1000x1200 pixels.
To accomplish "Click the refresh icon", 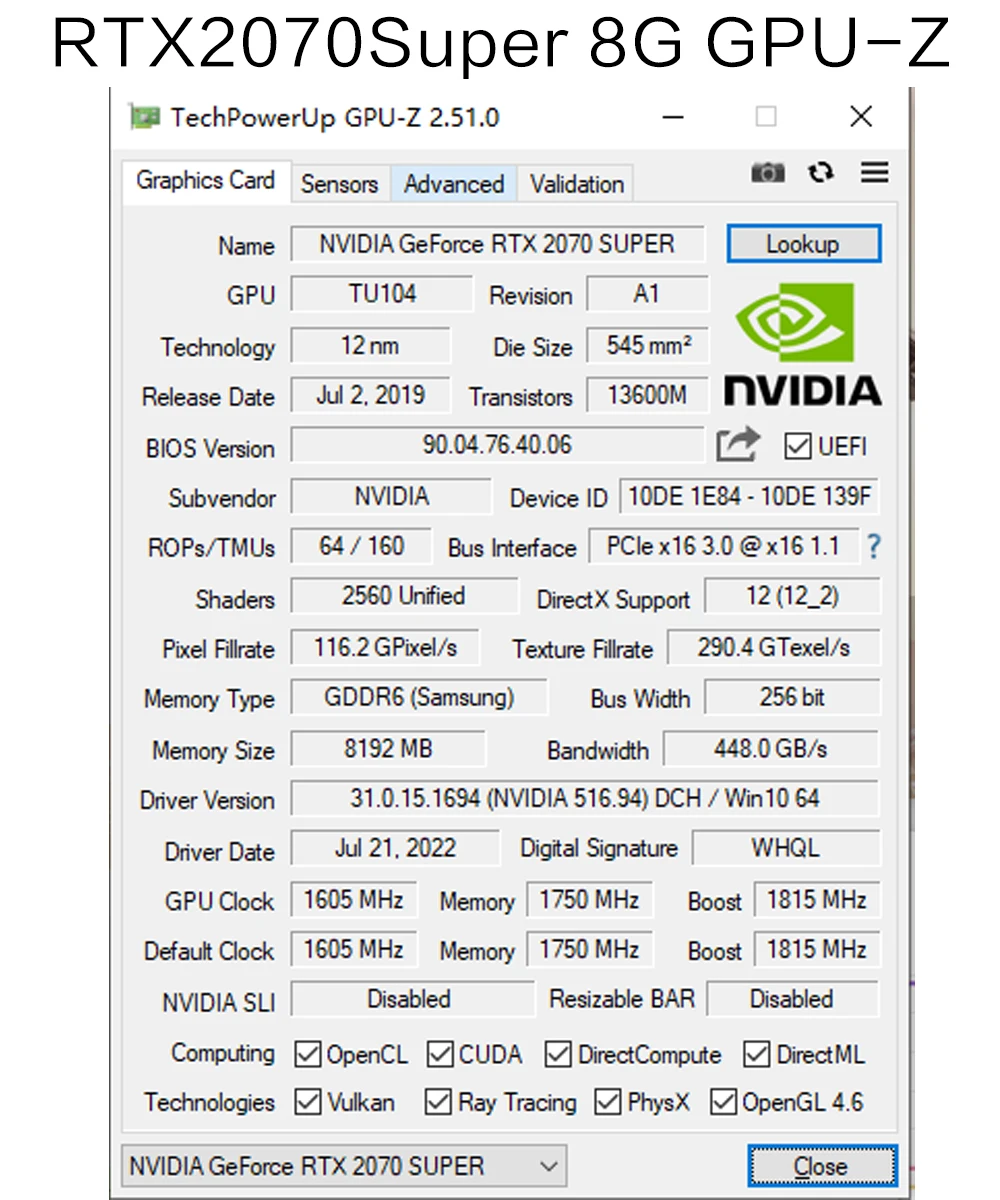I will 821,173.
